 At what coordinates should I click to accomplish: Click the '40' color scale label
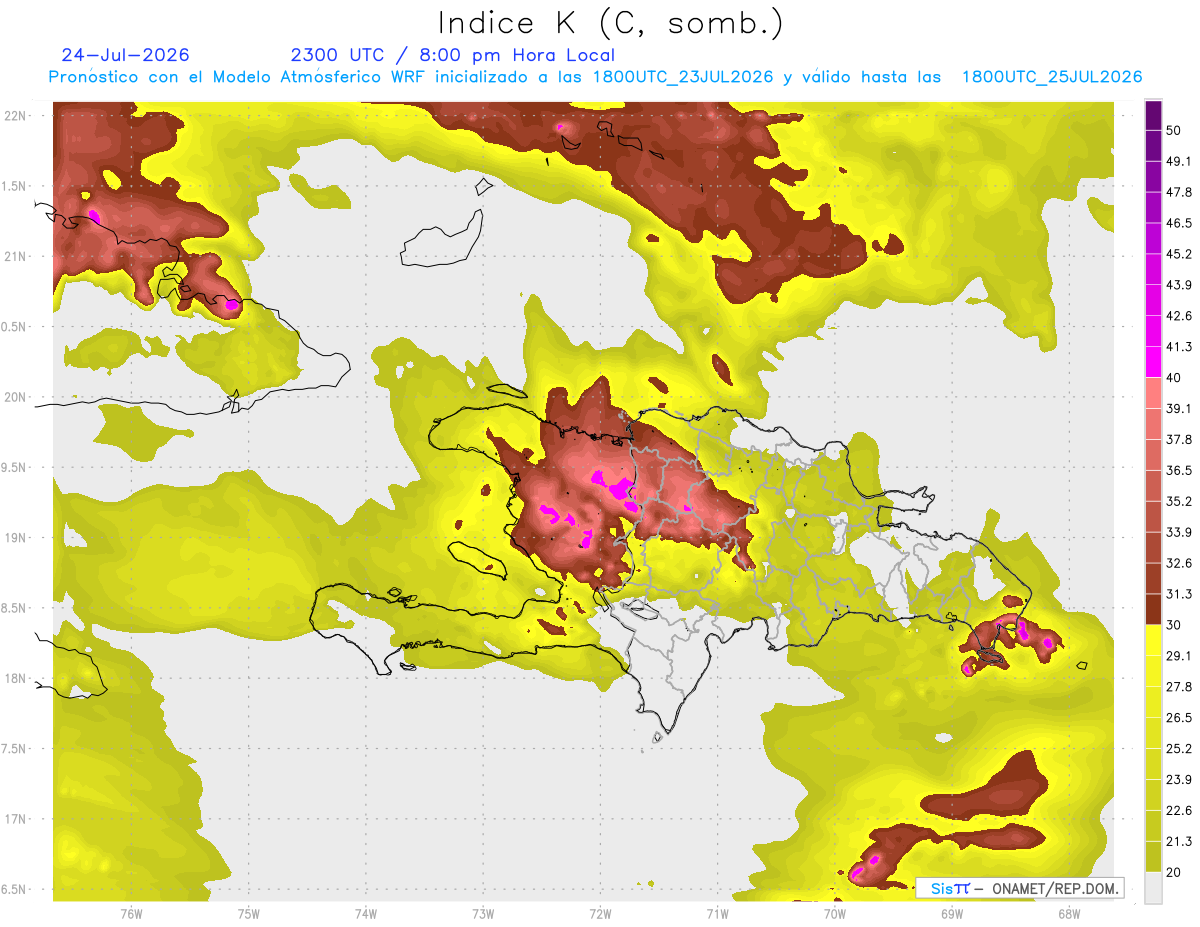[x=1175, y=378]
